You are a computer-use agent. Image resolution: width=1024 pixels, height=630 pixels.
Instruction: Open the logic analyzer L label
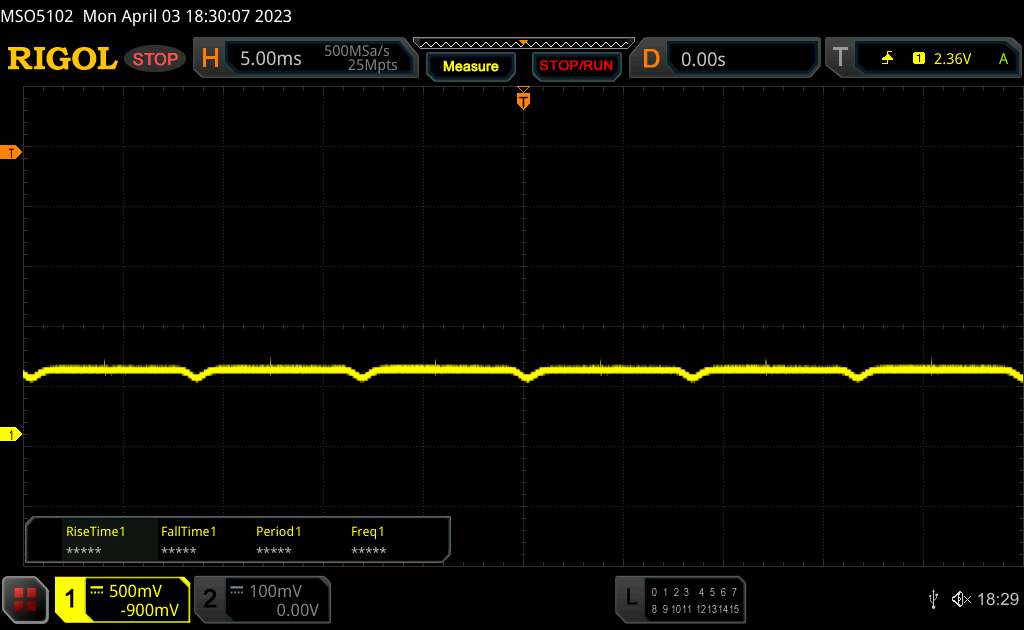click(x=630, y=597)
